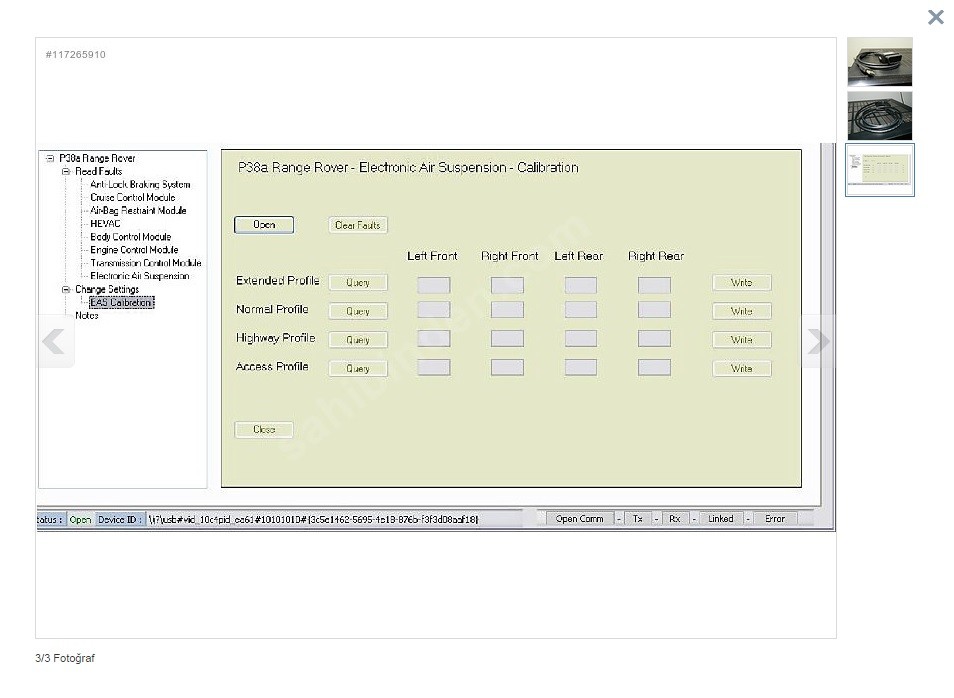Open the first cable photo thumbnail
This screenshot has width=954, height=698.
pos(879,62)
